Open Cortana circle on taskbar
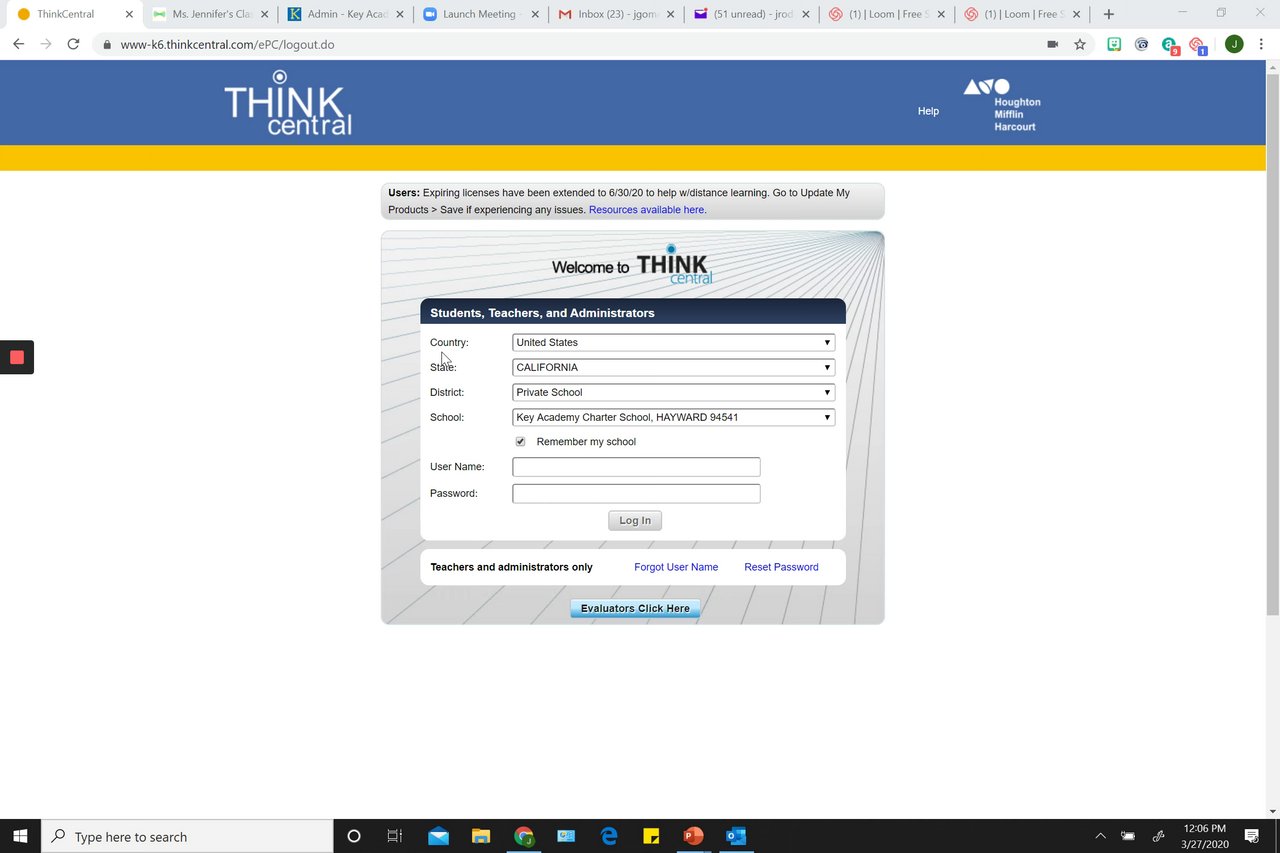The height and width of the screenshot is (853, 1280). click(x=353, y=836)
